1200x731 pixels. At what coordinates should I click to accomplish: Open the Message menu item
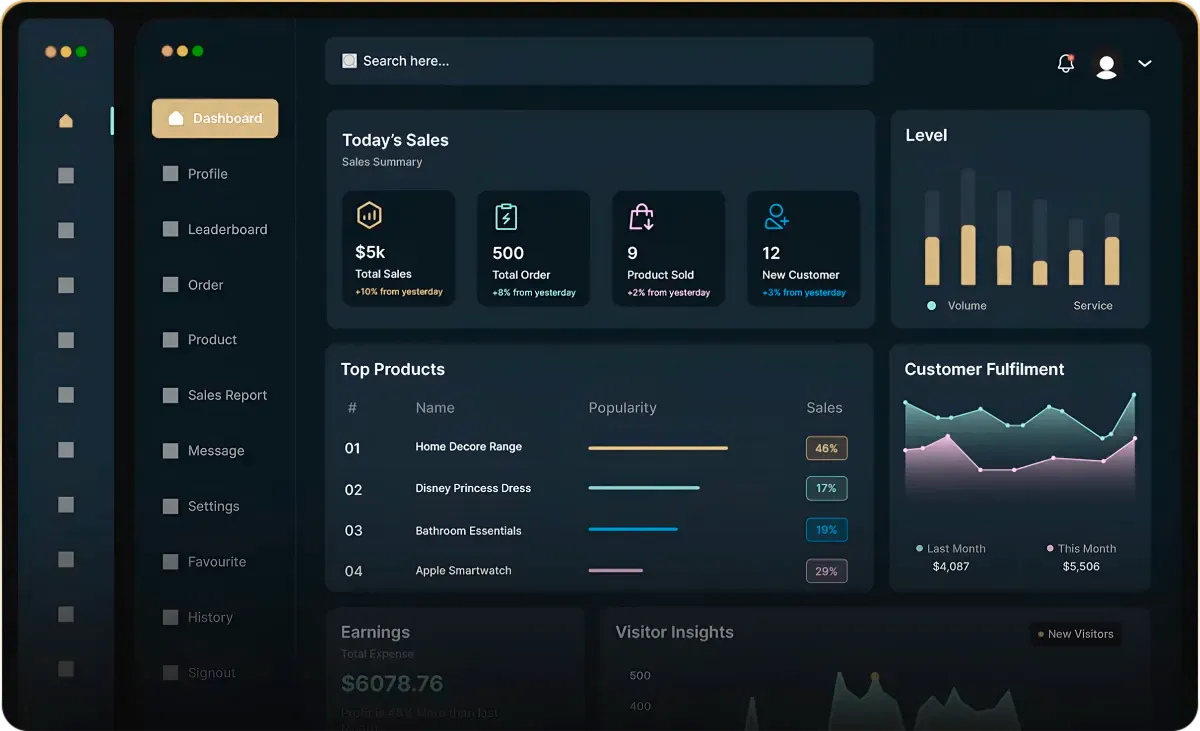point(203,451)
